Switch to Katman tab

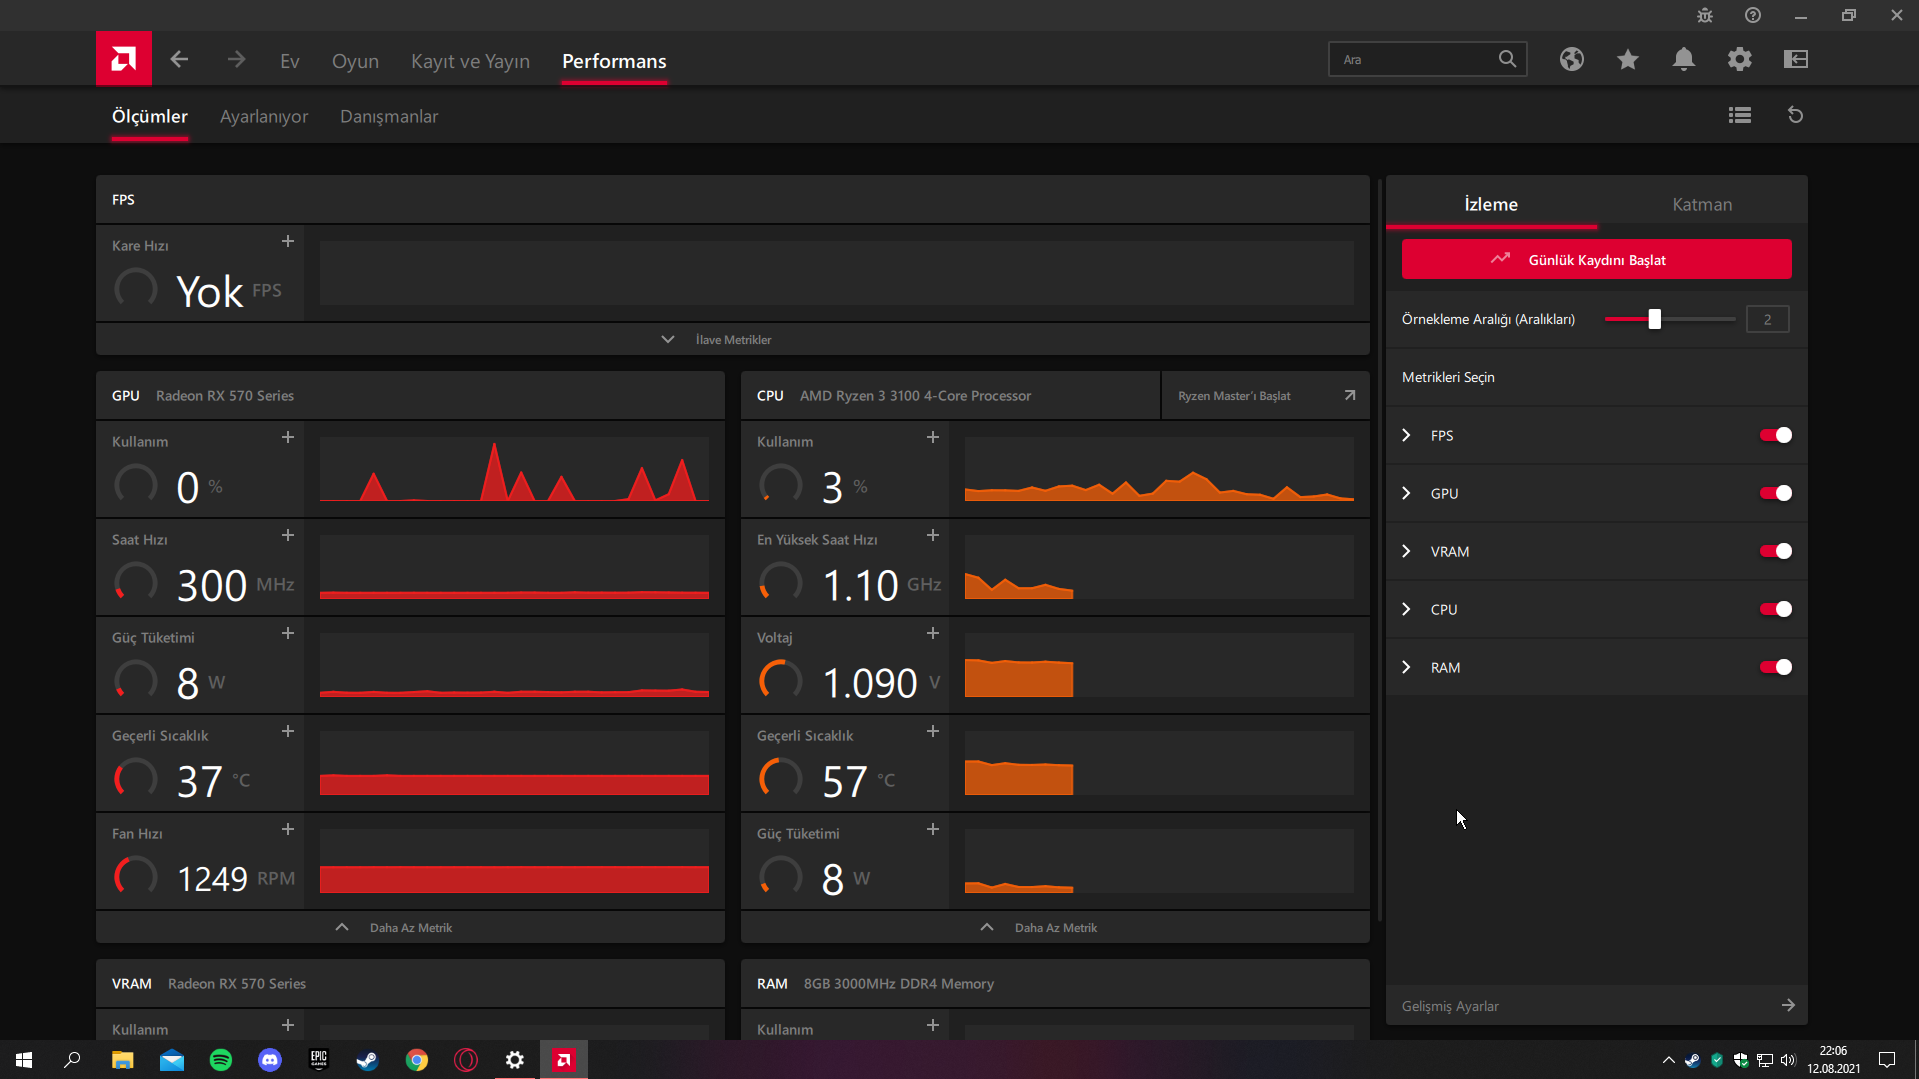[1702, 204]
